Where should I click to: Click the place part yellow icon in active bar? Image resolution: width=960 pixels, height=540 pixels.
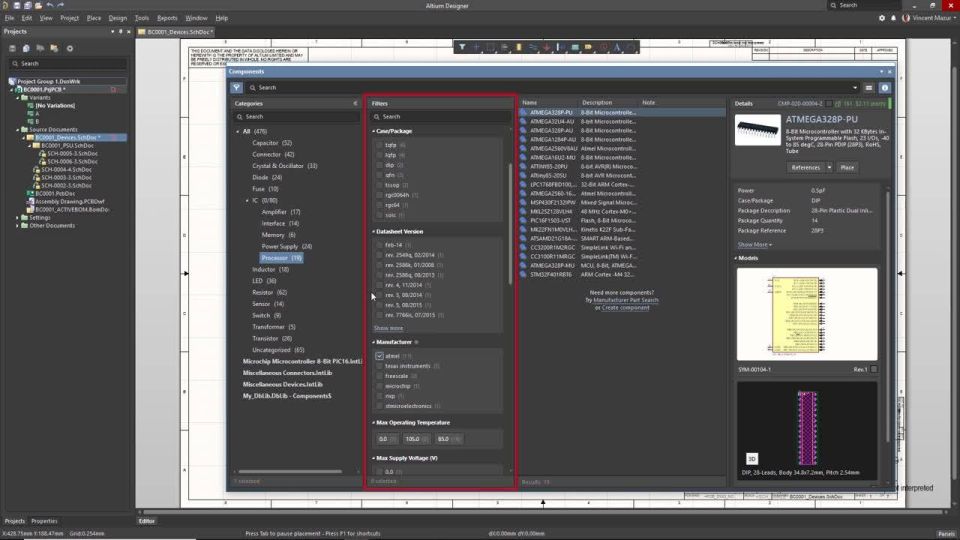point(519,47)
